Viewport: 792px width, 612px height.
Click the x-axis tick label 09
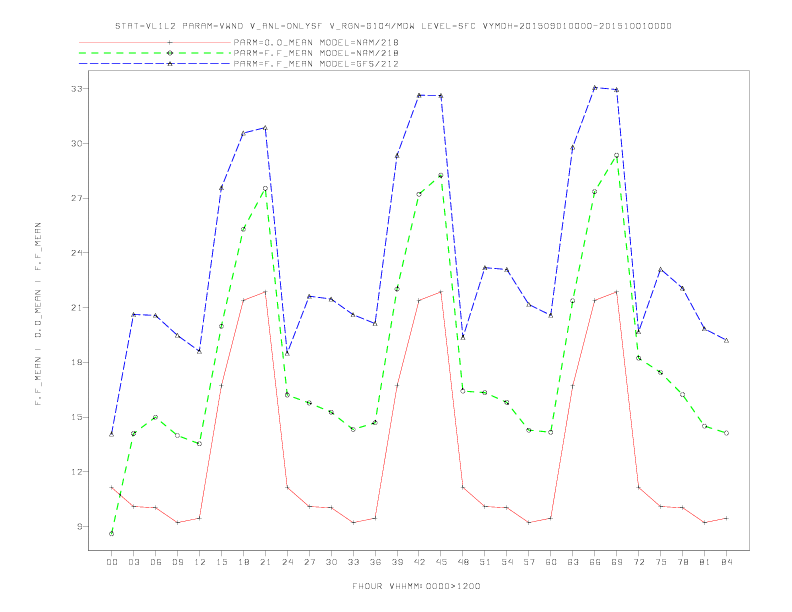pyautogui.click(x=177, y=562)
